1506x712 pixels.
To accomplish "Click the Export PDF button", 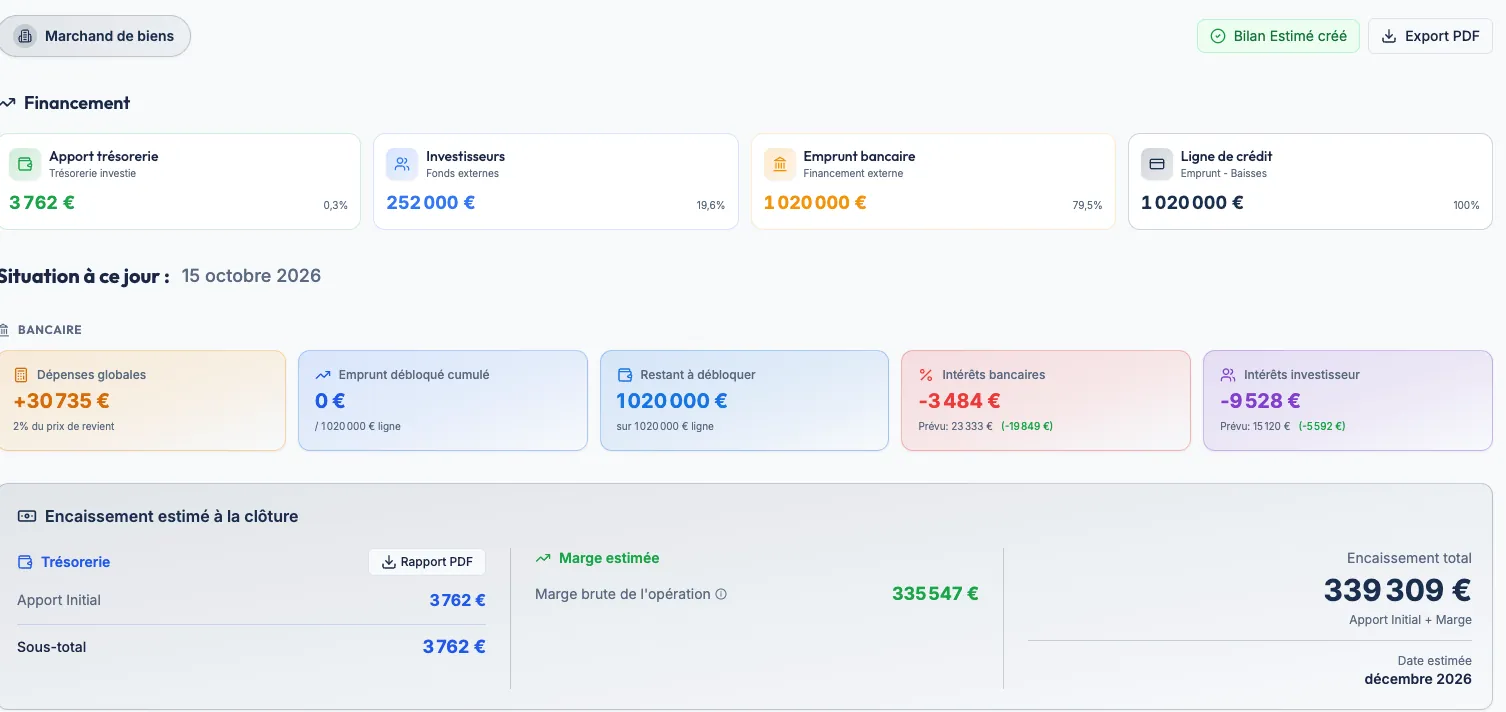I will [1430, 36].
